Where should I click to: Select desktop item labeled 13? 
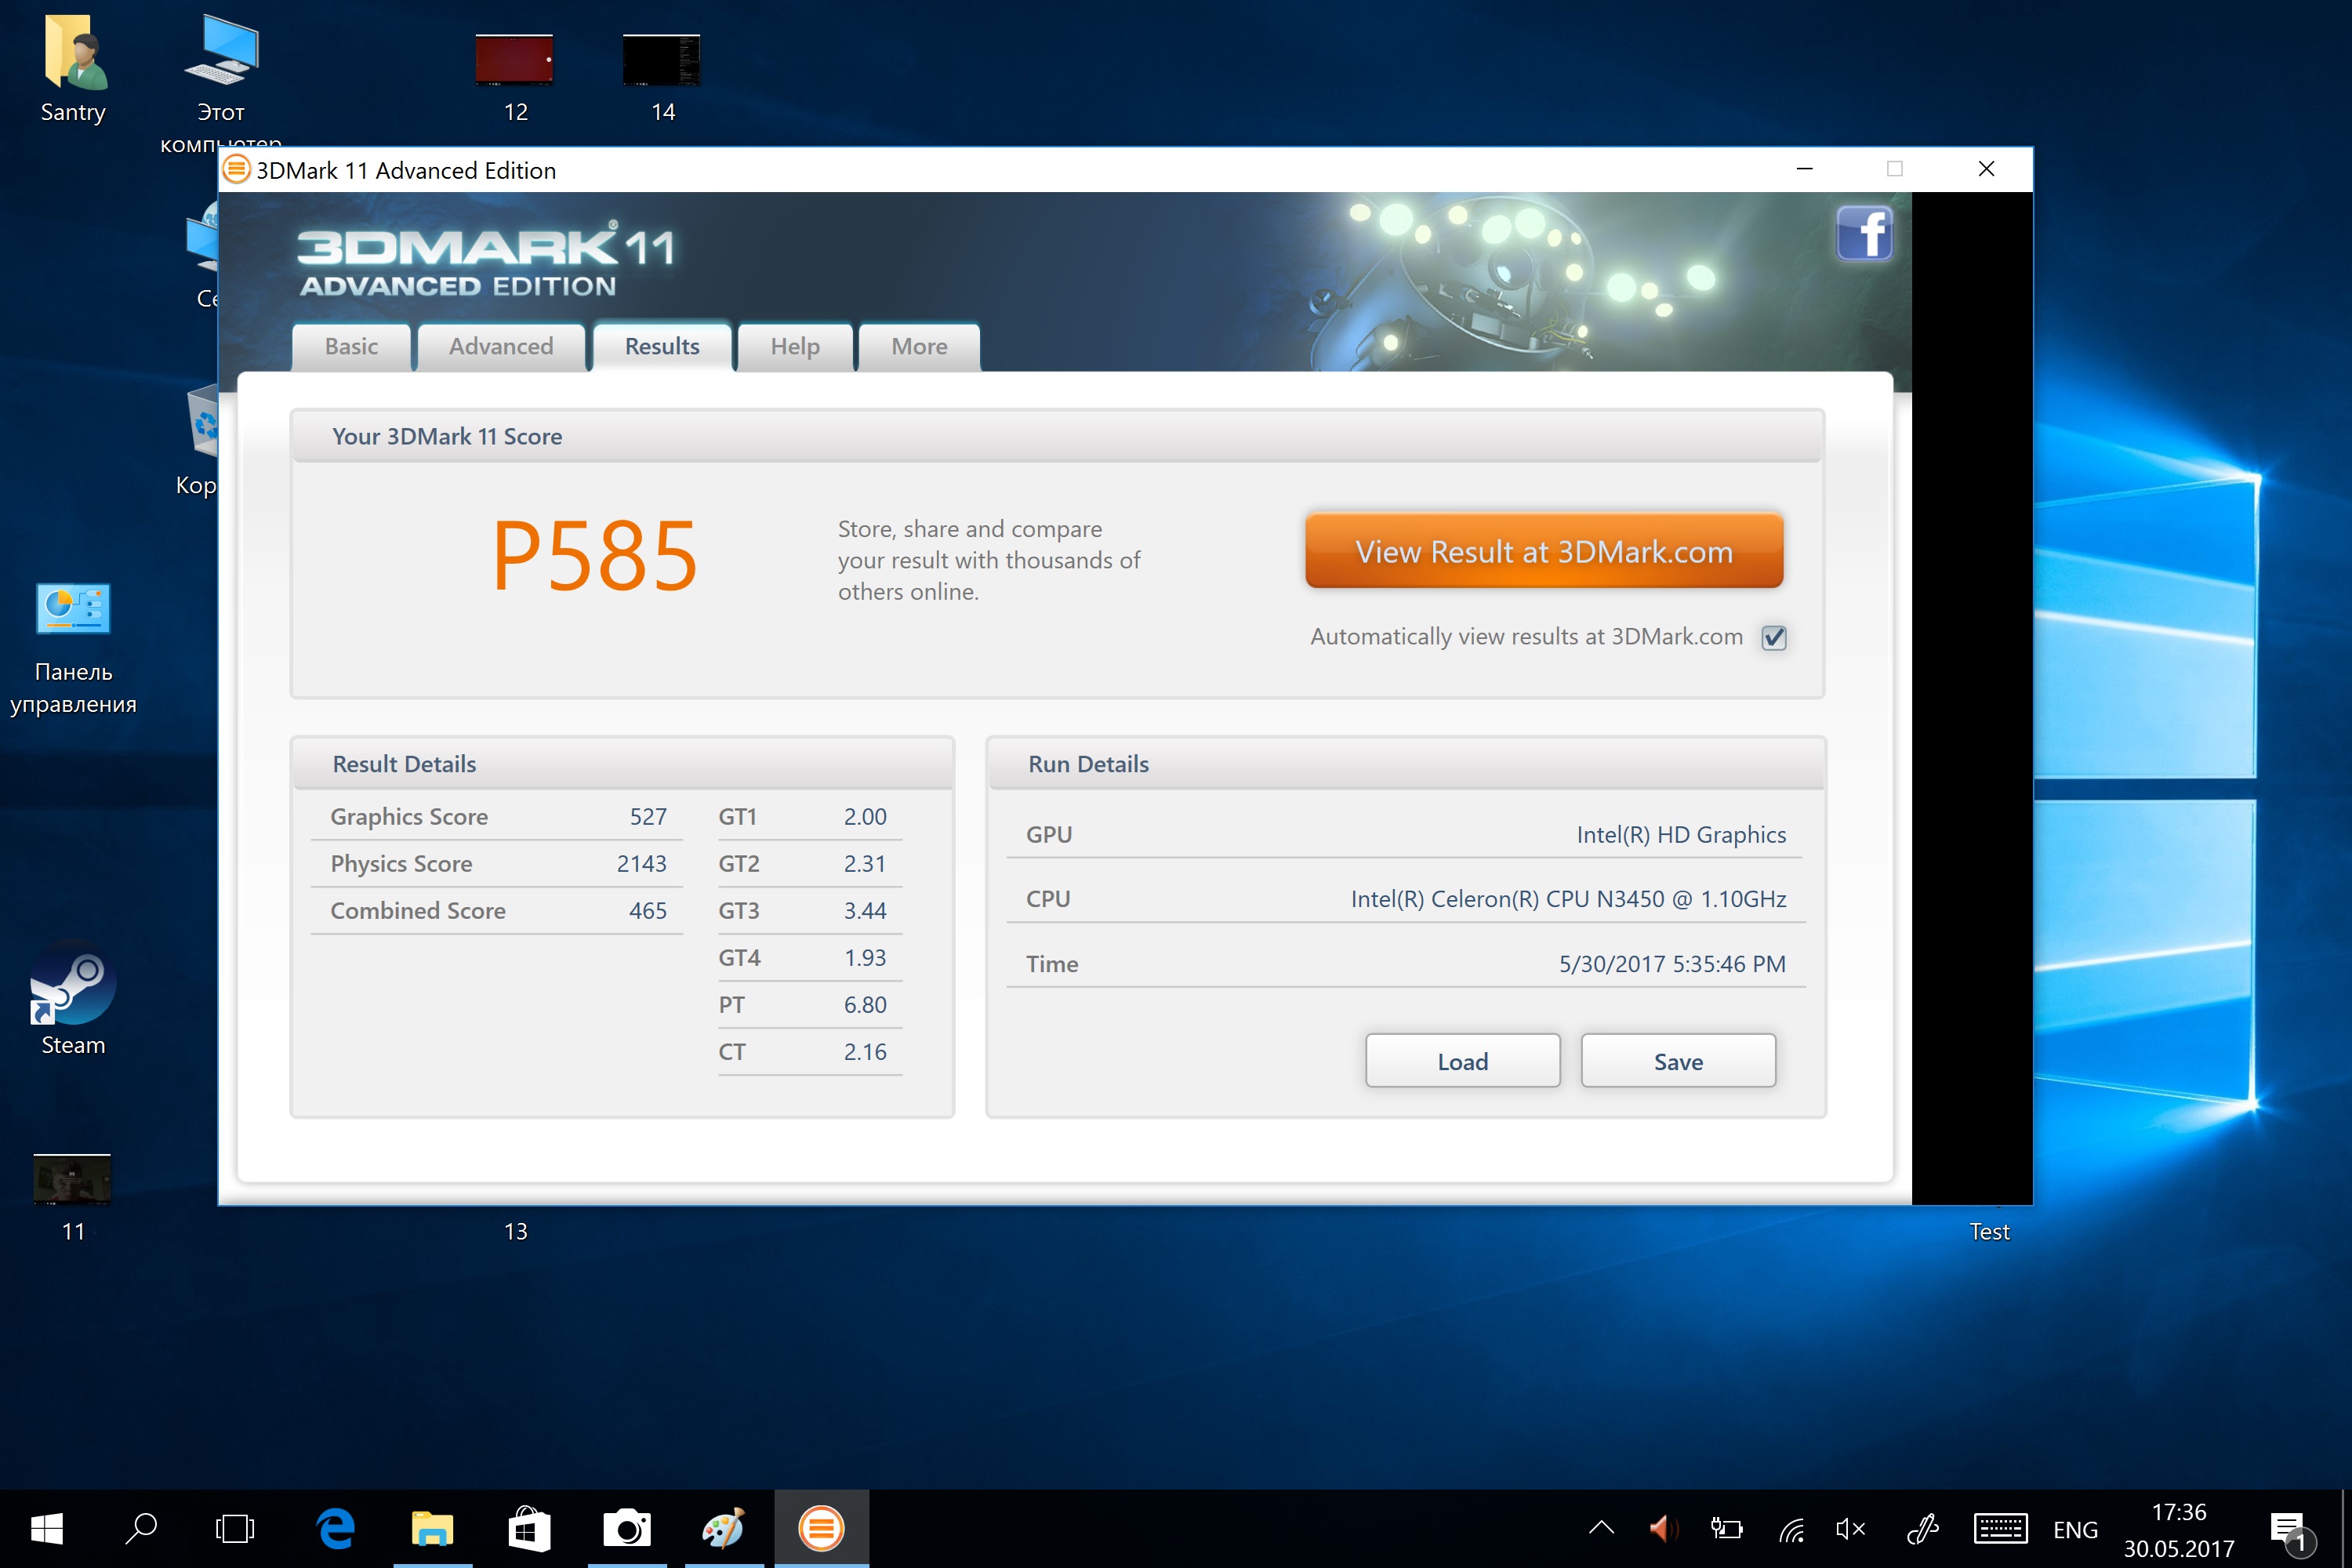coord(515,1232)
